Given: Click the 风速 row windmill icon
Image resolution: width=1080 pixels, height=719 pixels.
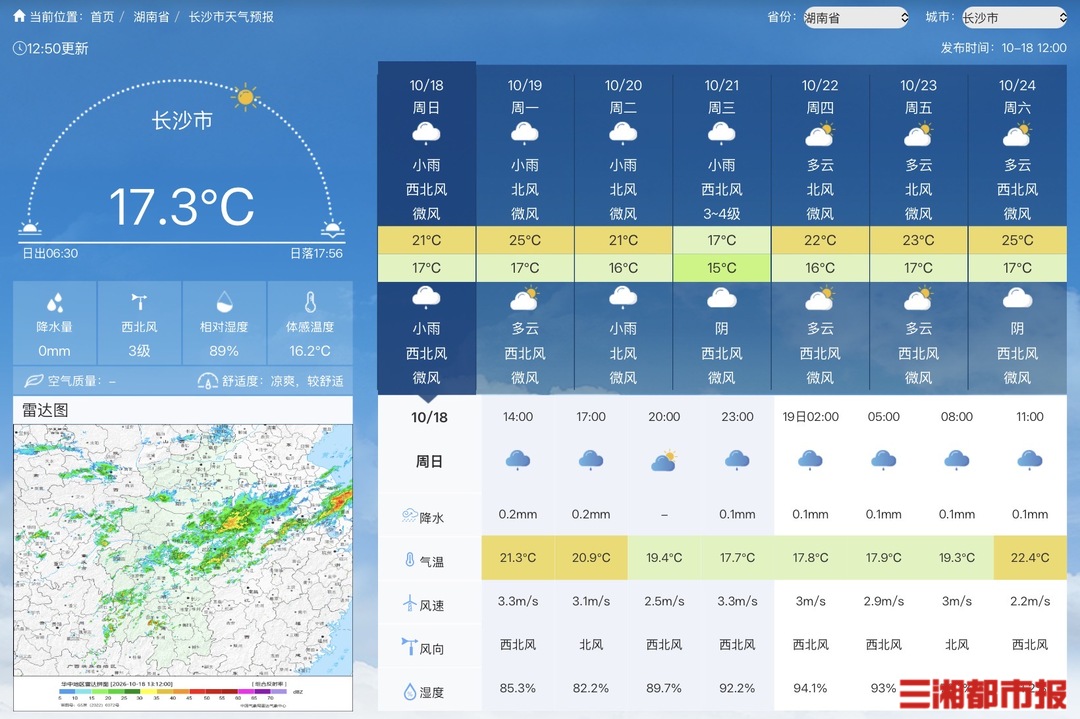Looking at the screenshot, I should (x=410, y=603).
